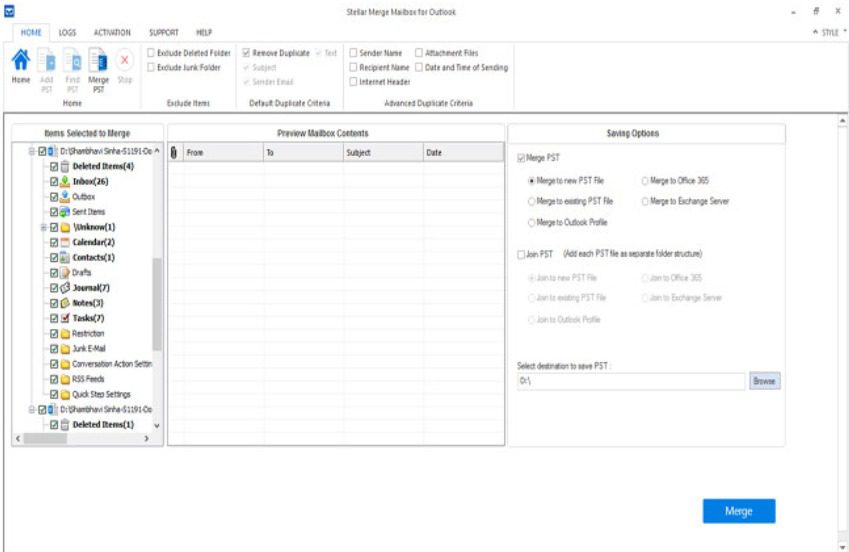
Task: Select the Calendar(2) folder icon
Action: pos(65,242)
